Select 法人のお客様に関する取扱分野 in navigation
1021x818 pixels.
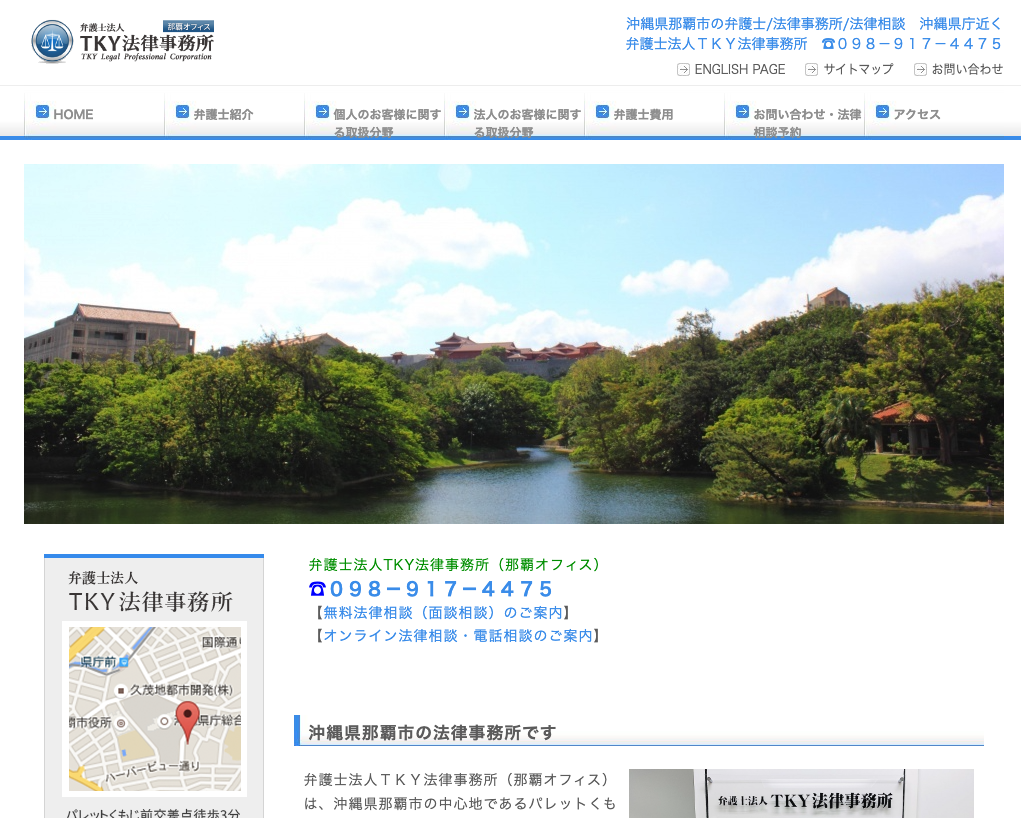coord(526,122)
